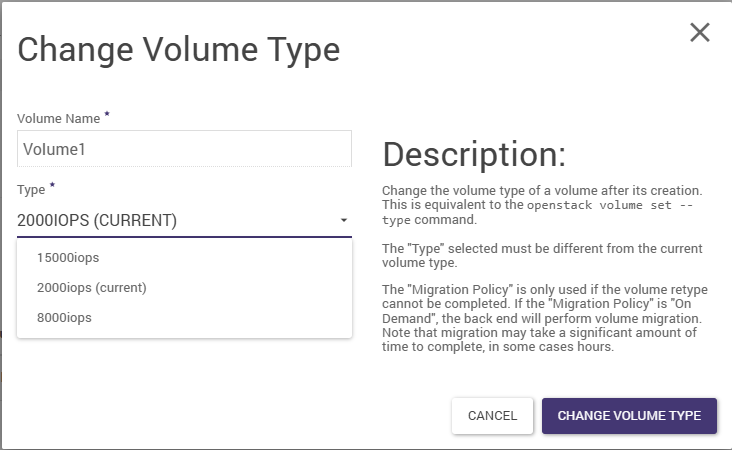Pick the 8000iops option from list
This screenshot has height=450, width=732.
64,318
